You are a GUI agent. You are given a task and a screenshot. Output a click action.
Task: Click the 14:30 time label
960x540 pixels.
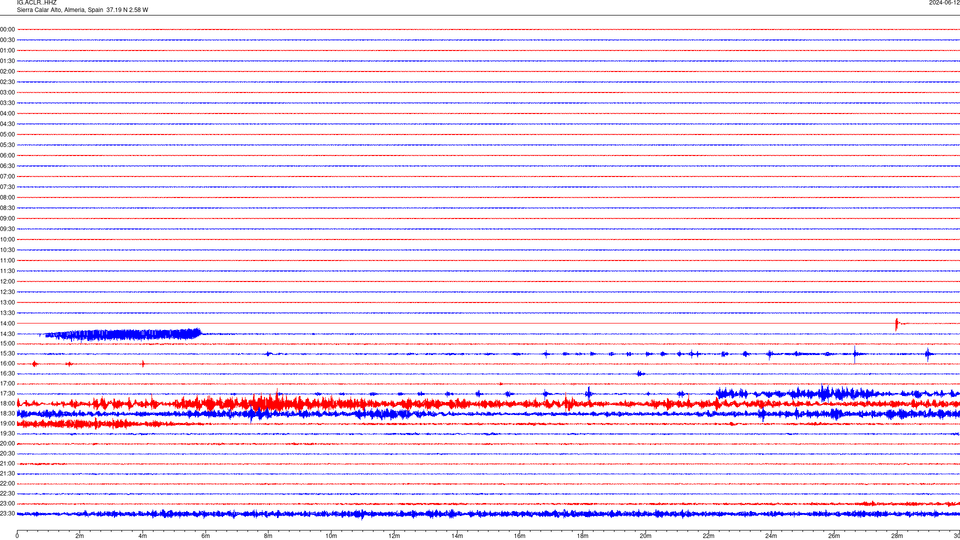tap(7, 334)
